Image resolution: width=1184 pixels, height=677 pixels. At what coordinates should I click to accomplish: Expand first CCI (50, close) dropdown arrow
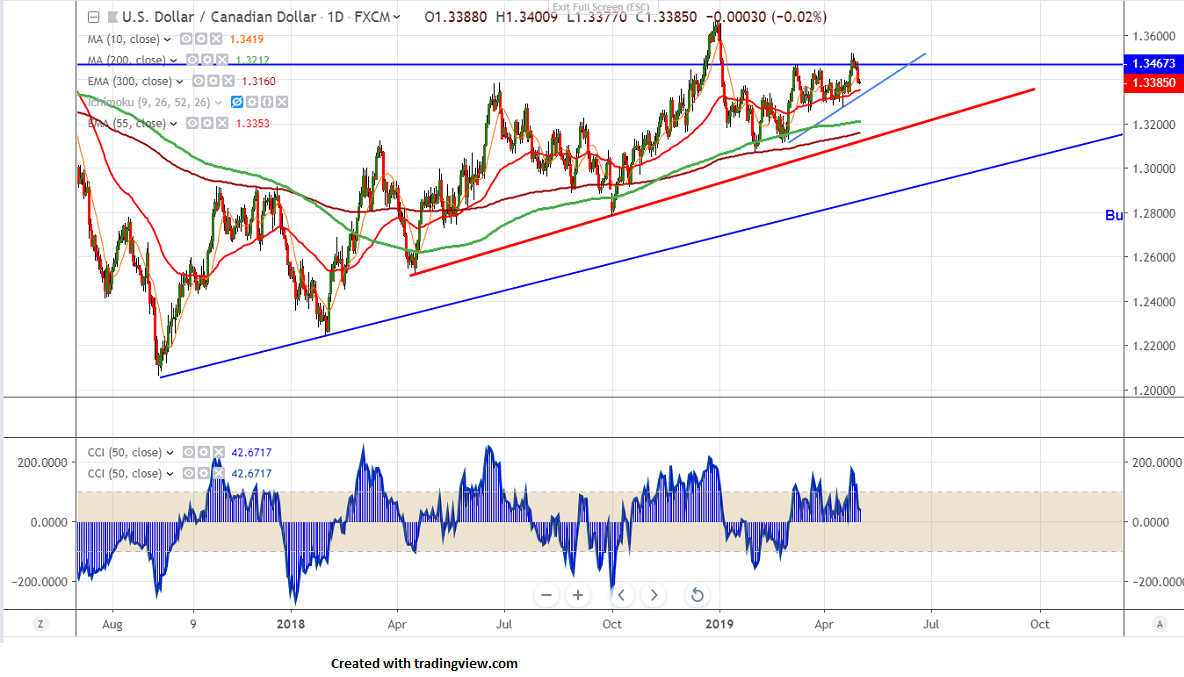tap(170, 453)
